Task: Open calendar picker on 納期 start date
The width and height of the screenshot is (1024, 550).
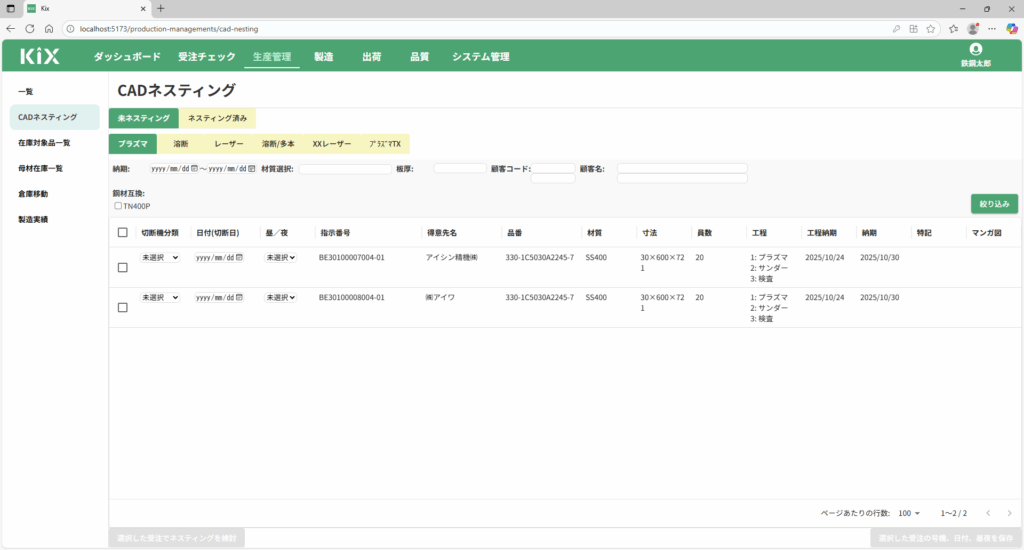Action: point(194,169)
